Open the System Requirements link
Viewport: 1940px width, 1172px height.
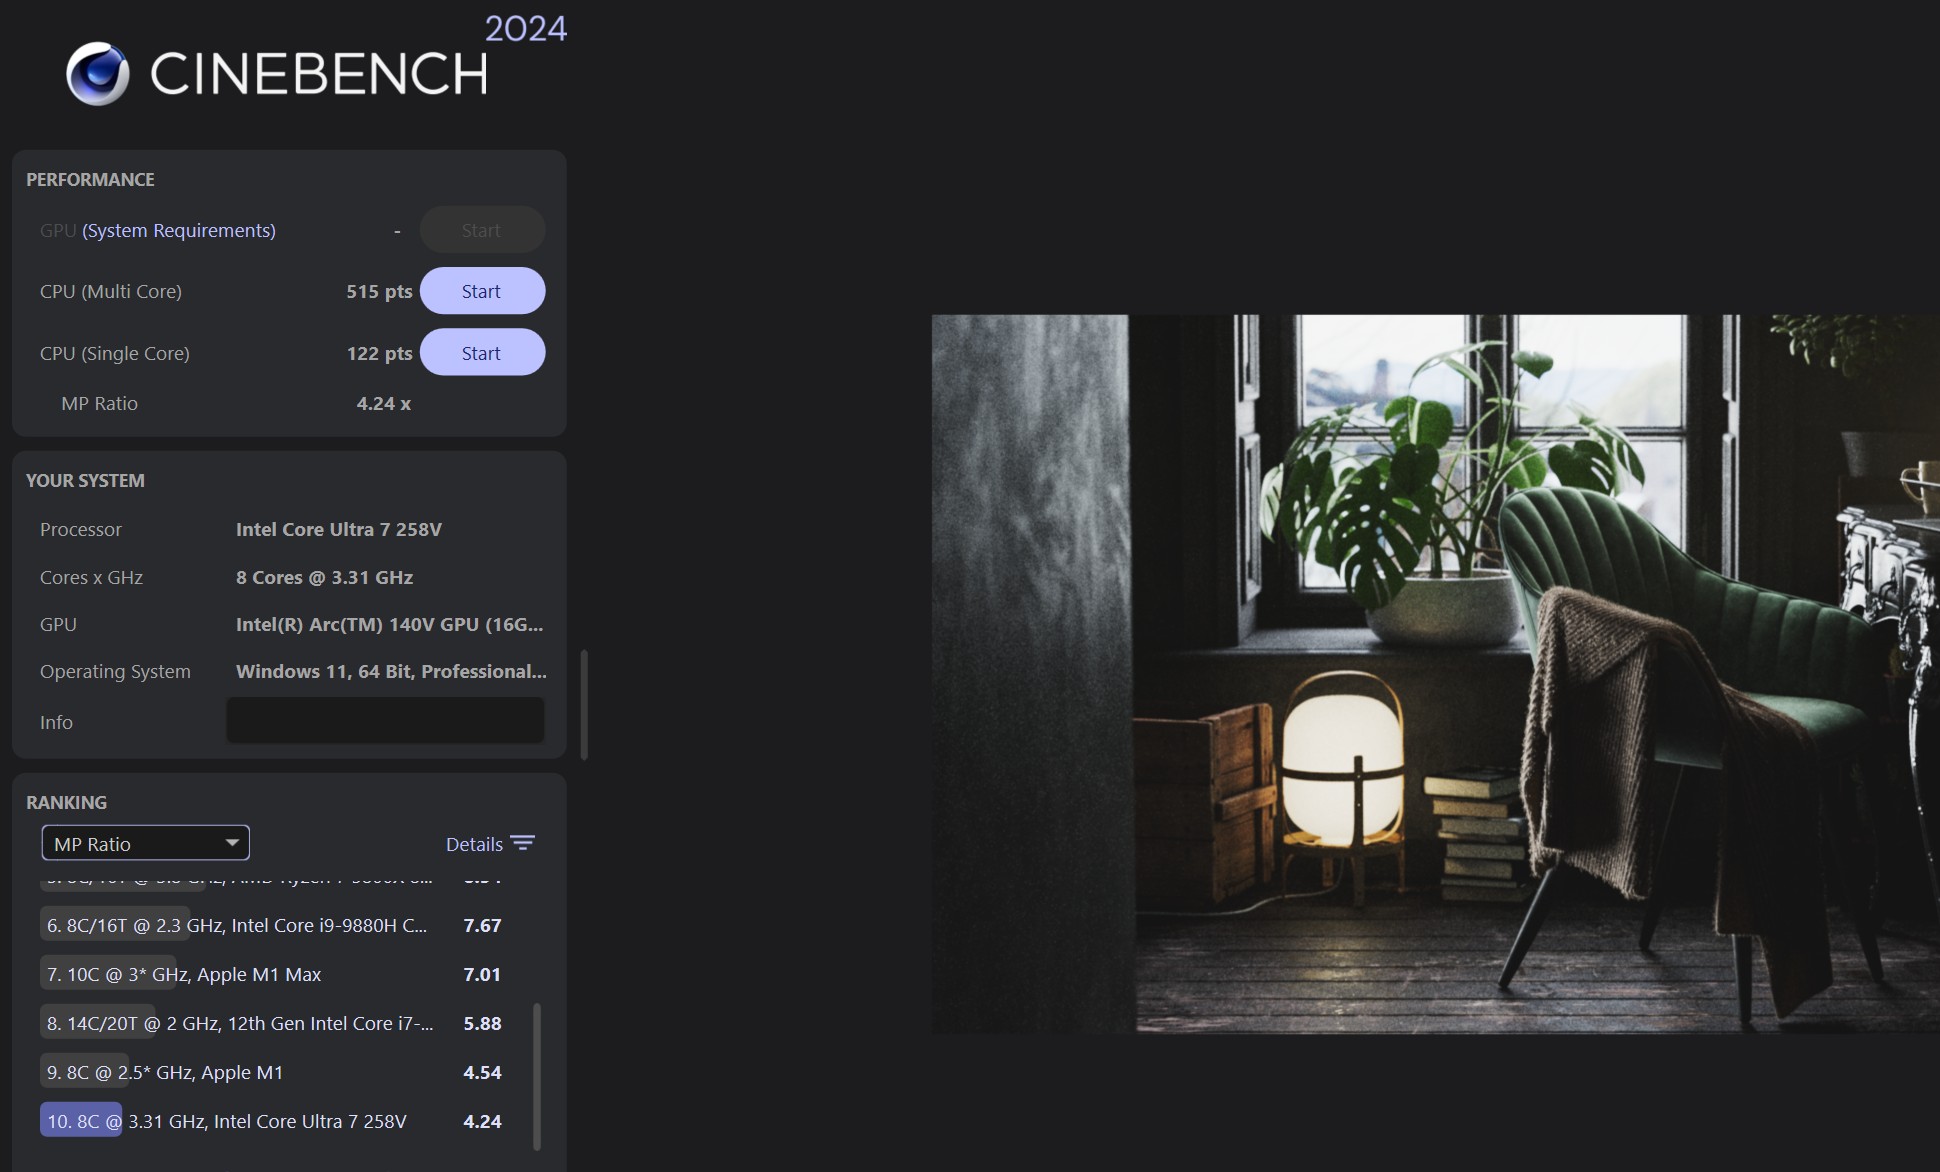[179, 230]
